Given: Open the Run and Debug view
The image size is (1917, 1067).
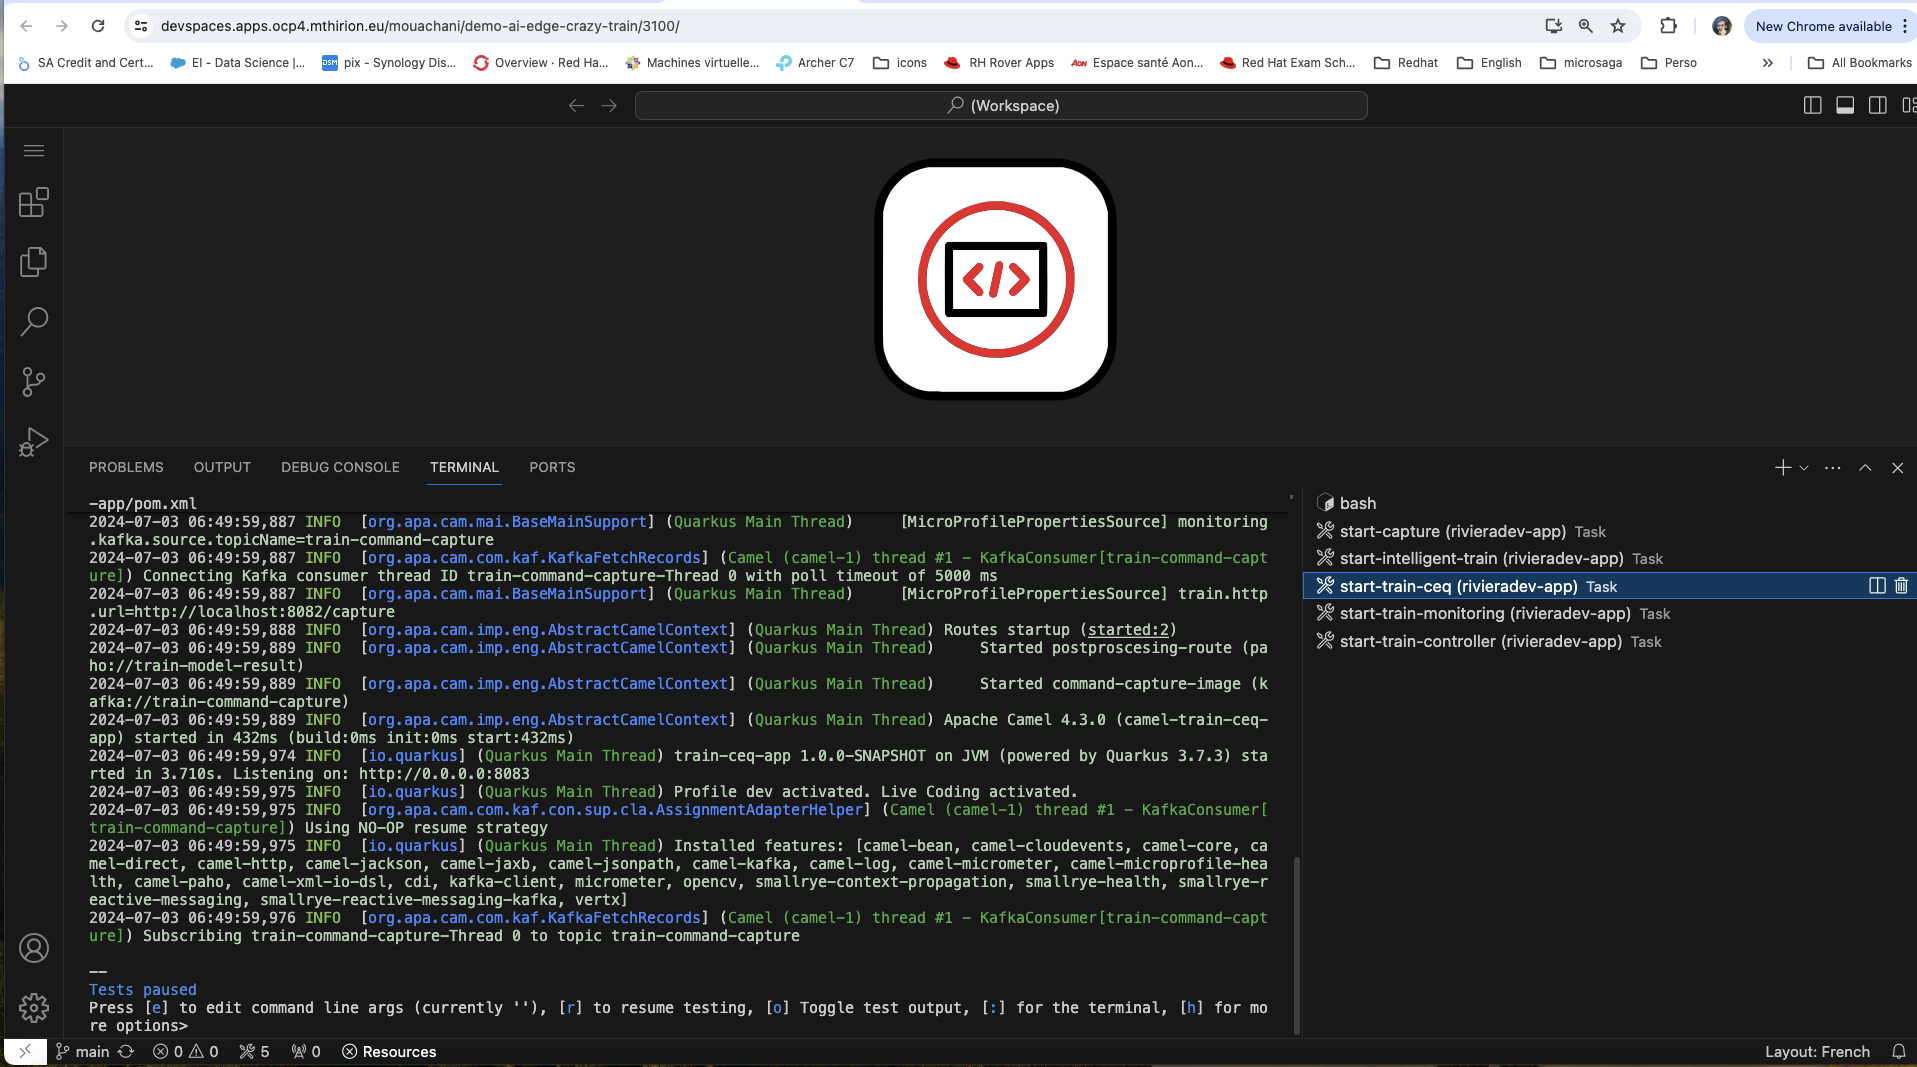Looking at the screenshot, I should tap(33, 441).
